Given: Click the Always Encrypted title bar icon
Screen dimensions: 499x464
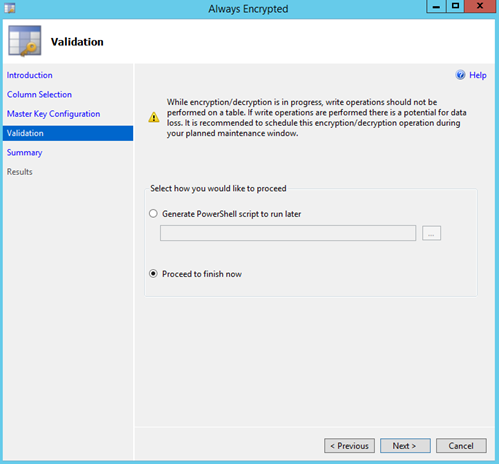Looking at the screenshot, I should coord(10,8).
